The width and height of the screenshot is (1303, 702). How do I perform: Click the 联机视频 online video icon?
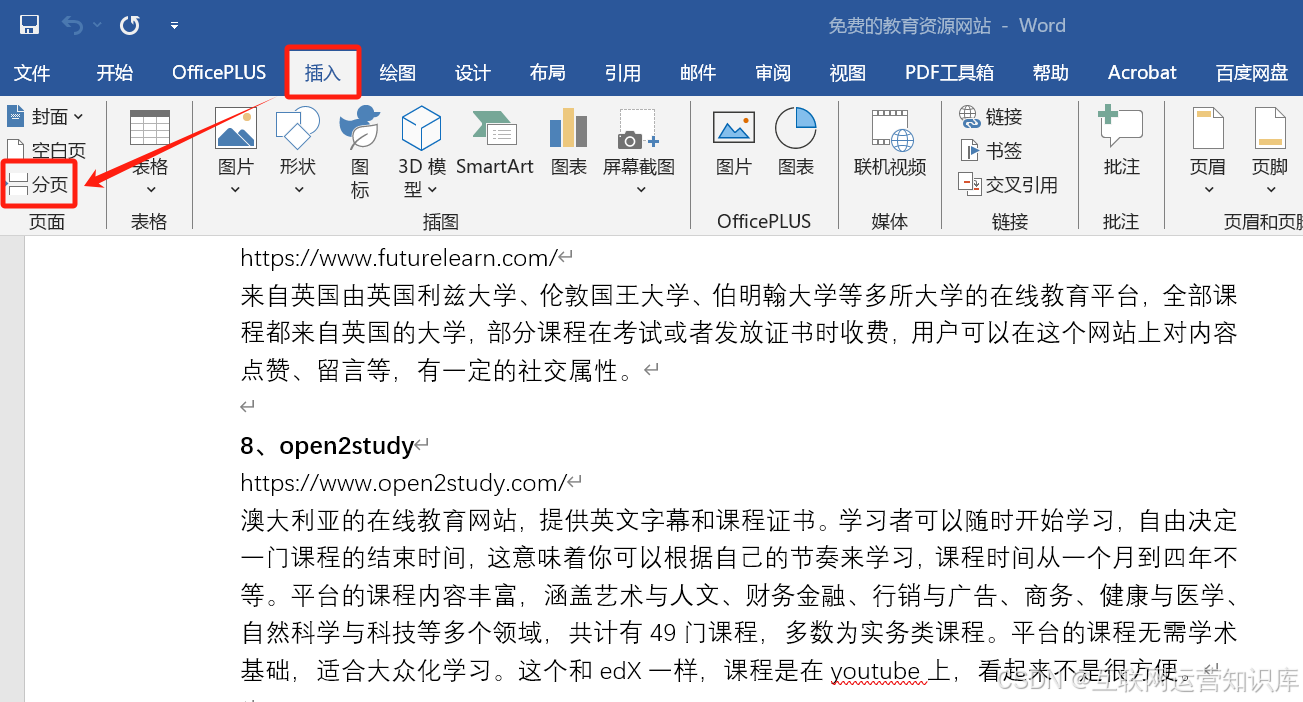tap(890, 130)
